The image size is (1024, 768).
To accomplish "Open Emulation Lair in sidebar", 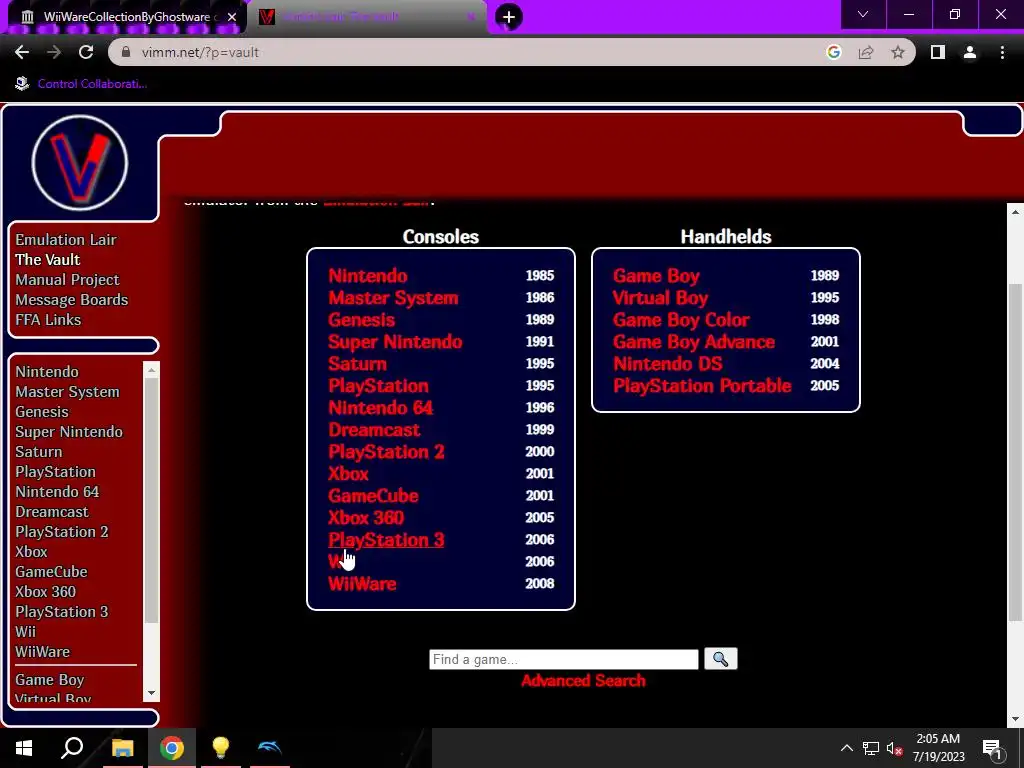I will tap(66, 240).
